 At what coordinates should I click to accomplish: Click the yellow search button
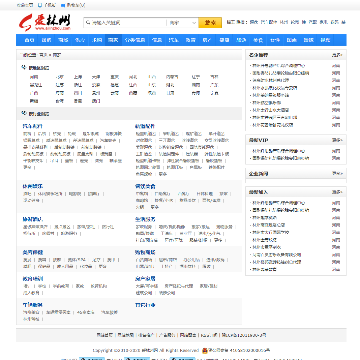pos(210,23)
